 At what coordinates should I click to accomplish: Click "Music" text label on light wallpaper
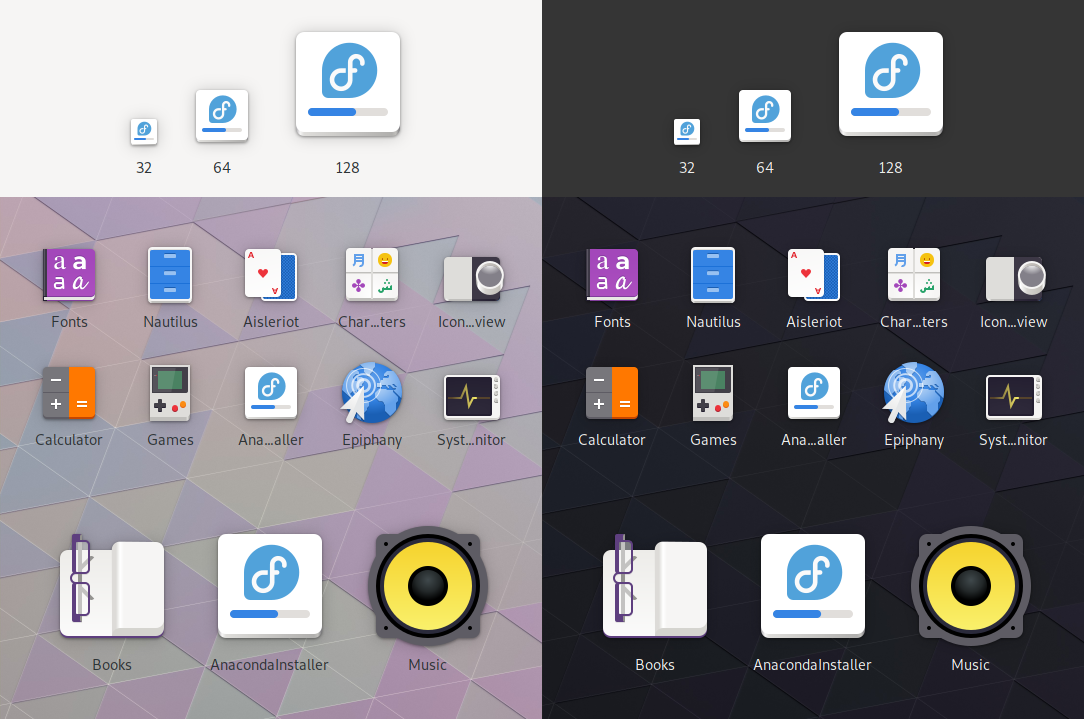coord(427,664)
